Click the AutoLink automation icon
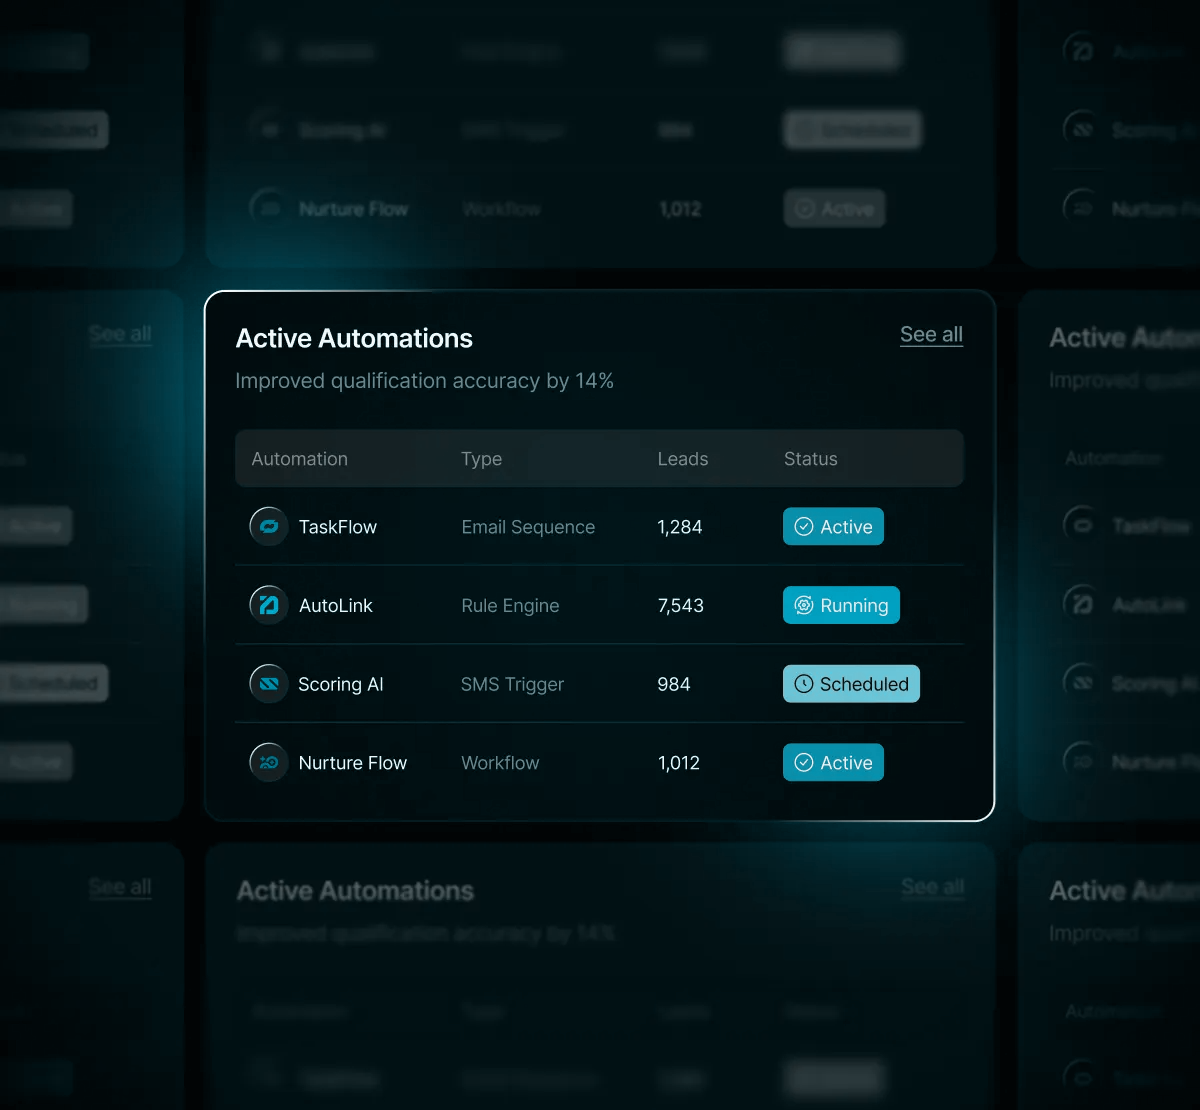1200x1110 pixels. [x=268, y=605]
